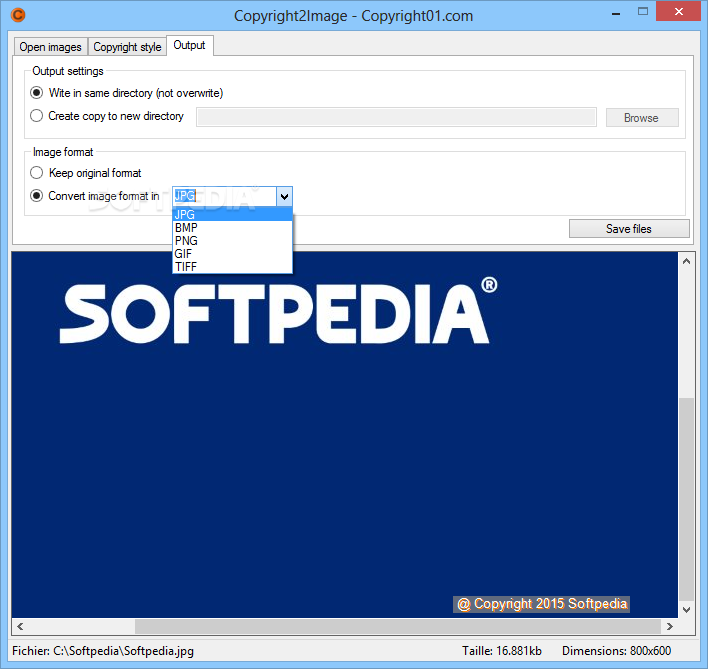Choose TIFF from the format dropdown list
Viewport: 708px width, 669px height.
[x=233, y=266]
